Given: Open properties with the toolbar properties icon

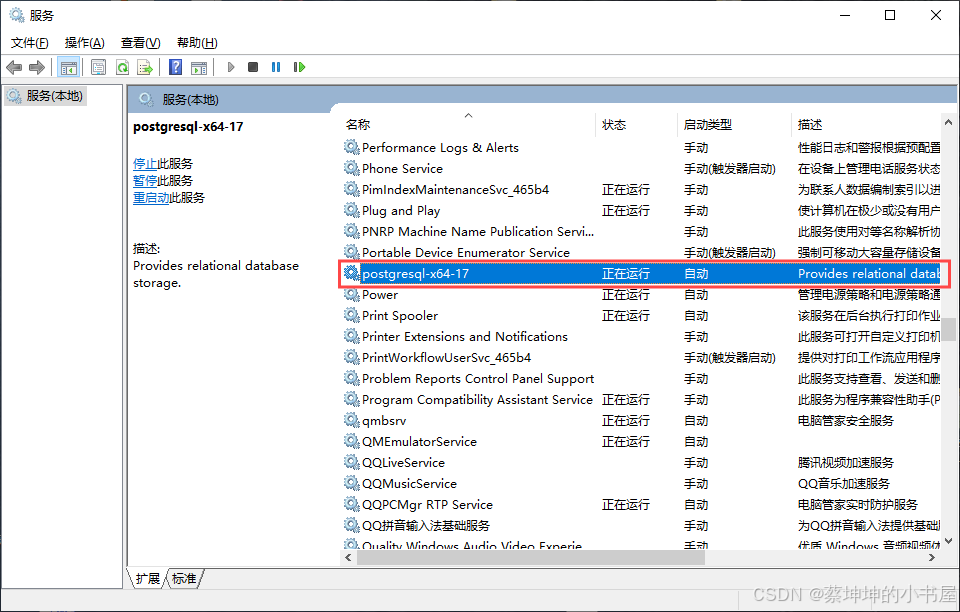Looking at the screenshot, I should pos(99,67).
